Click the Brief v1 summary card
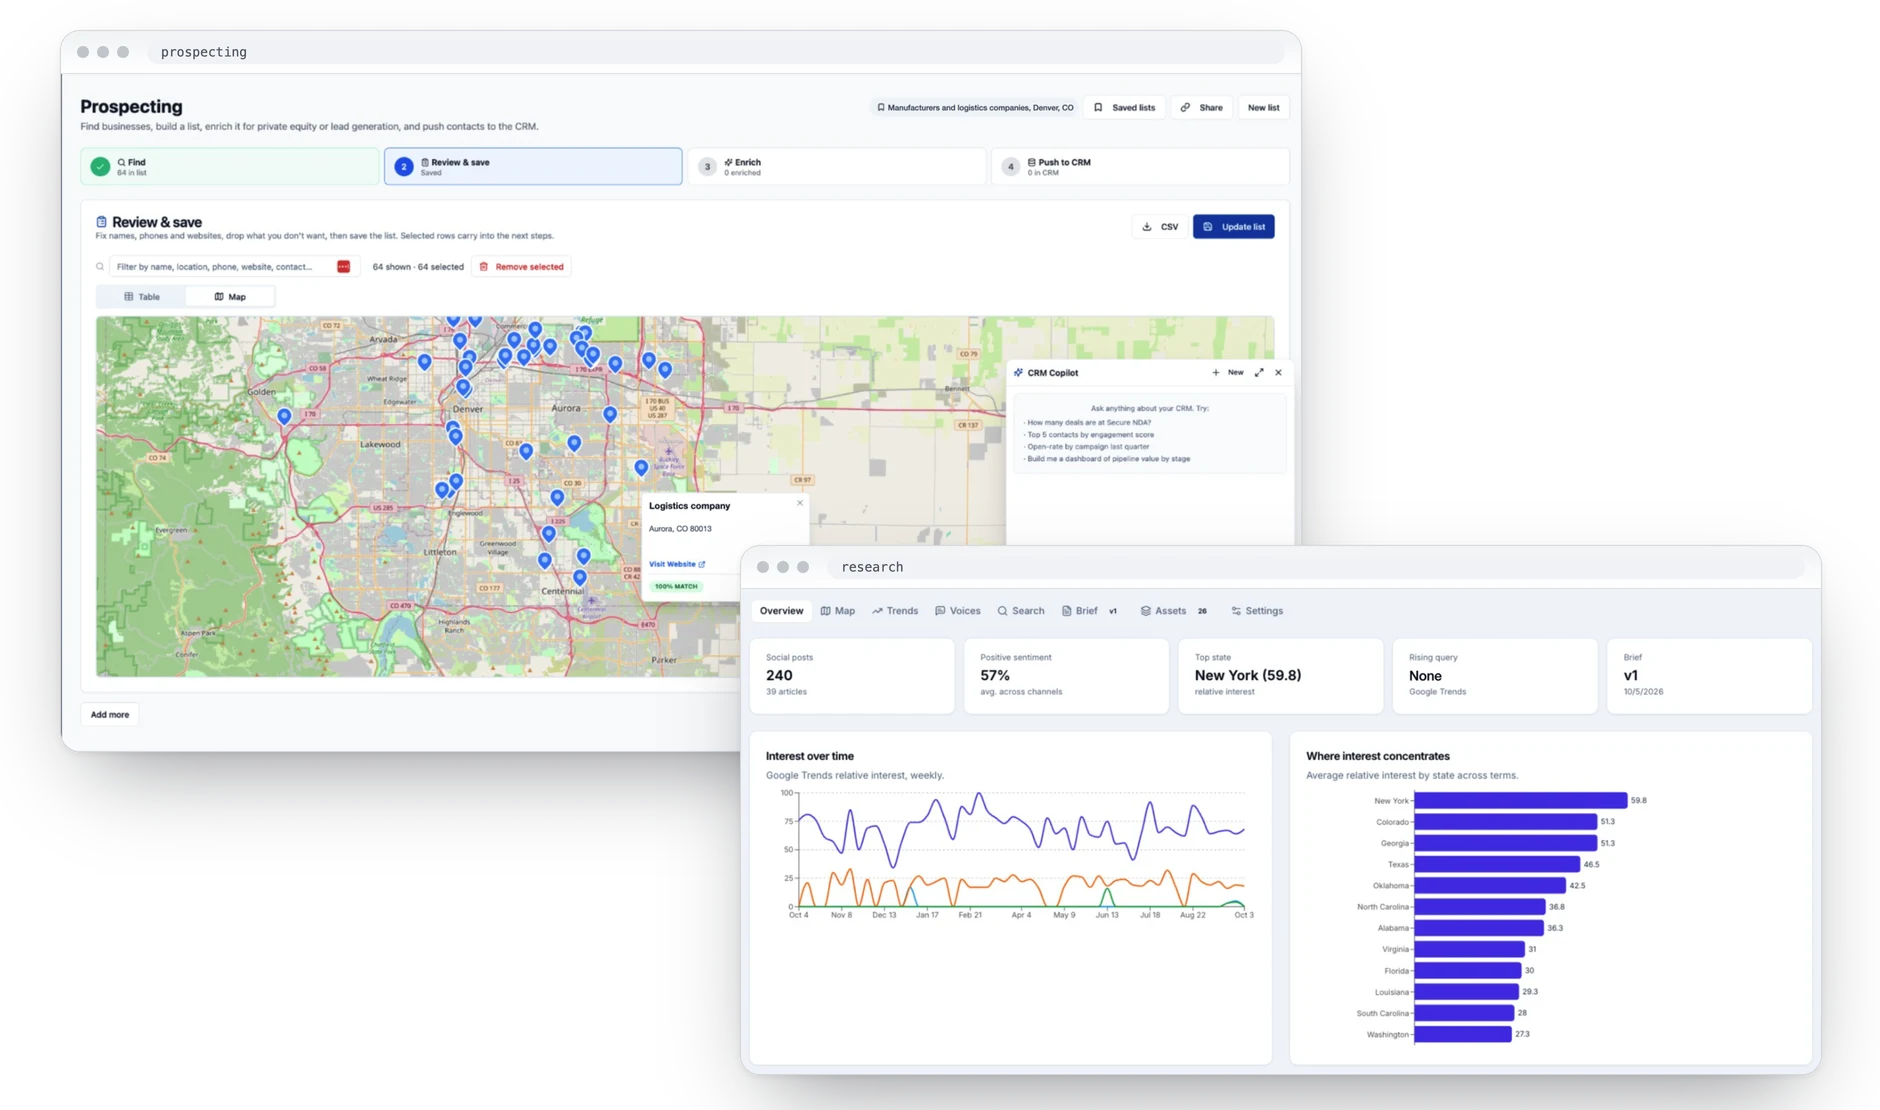The height and width of the screenshot is (1110, 1880). tap(1709, 676)
